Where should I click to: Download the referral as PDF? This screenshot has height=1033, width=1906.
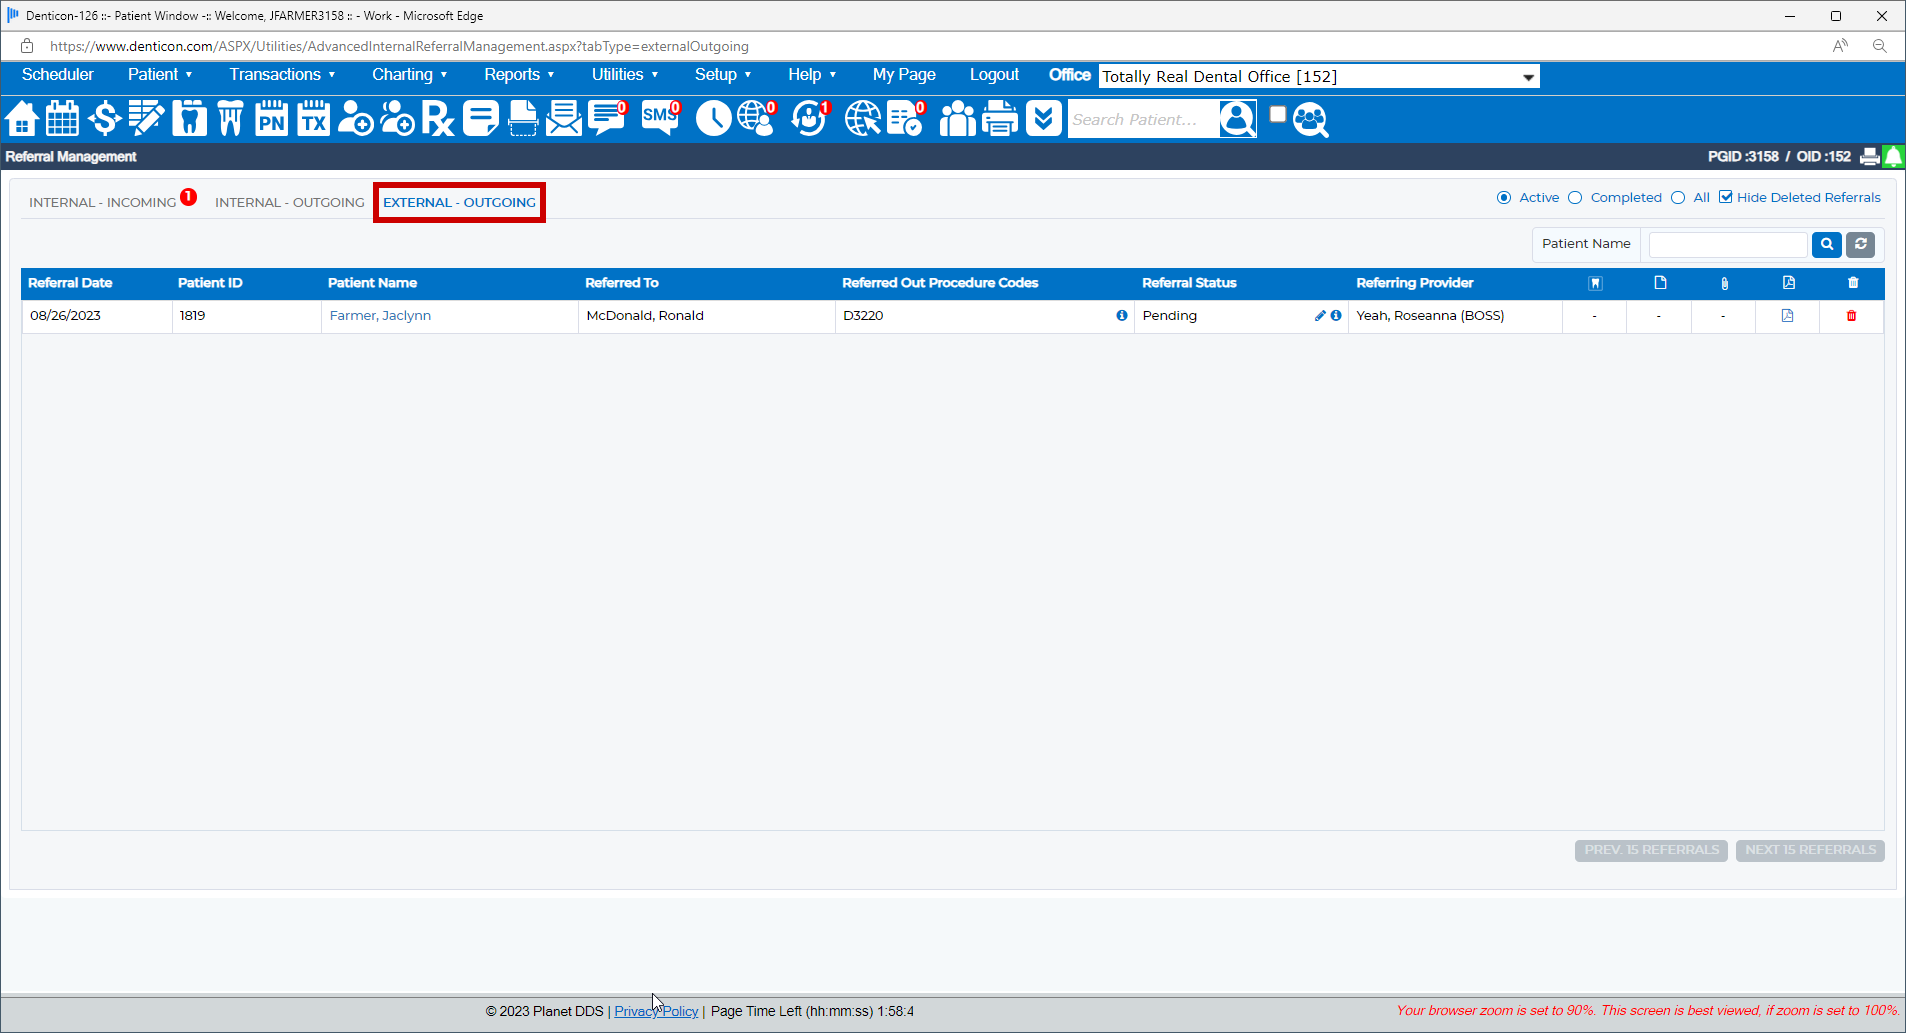click(1788, 315)
